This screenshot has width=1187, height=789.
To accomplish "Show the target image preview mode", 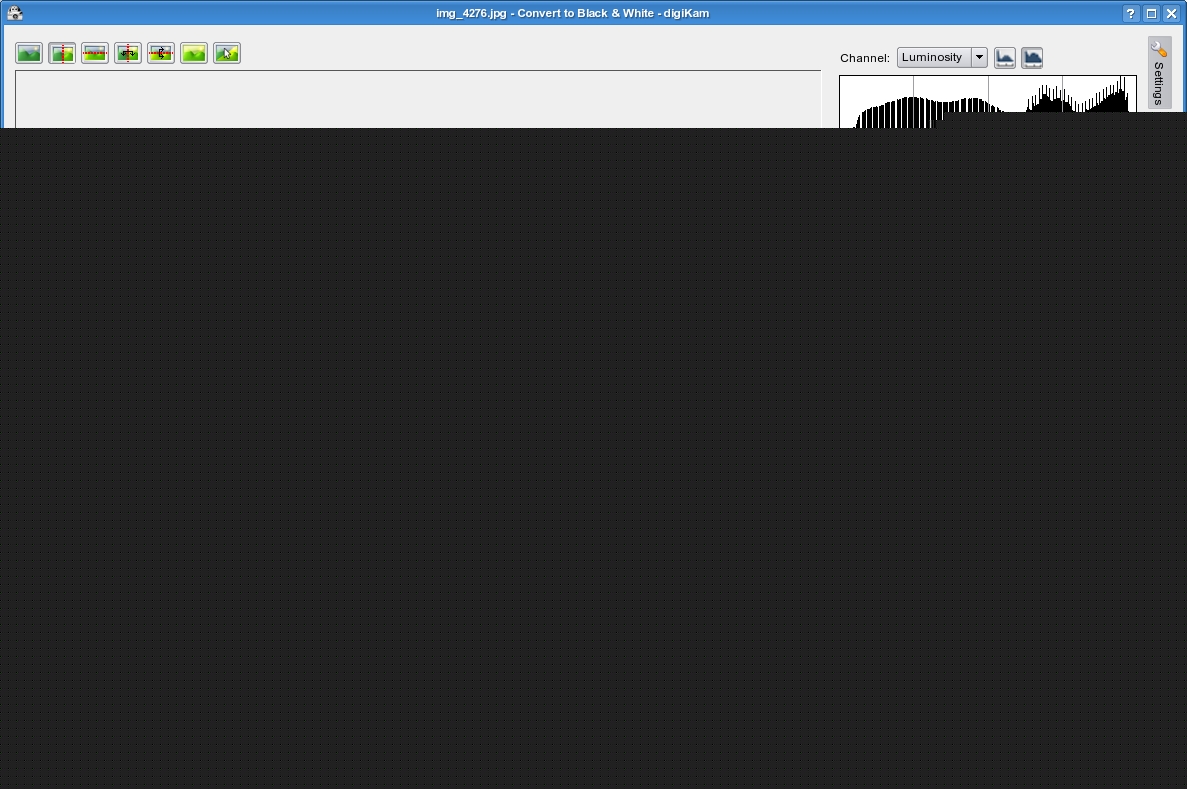I will pyautogui.click(x=194, y=53).
